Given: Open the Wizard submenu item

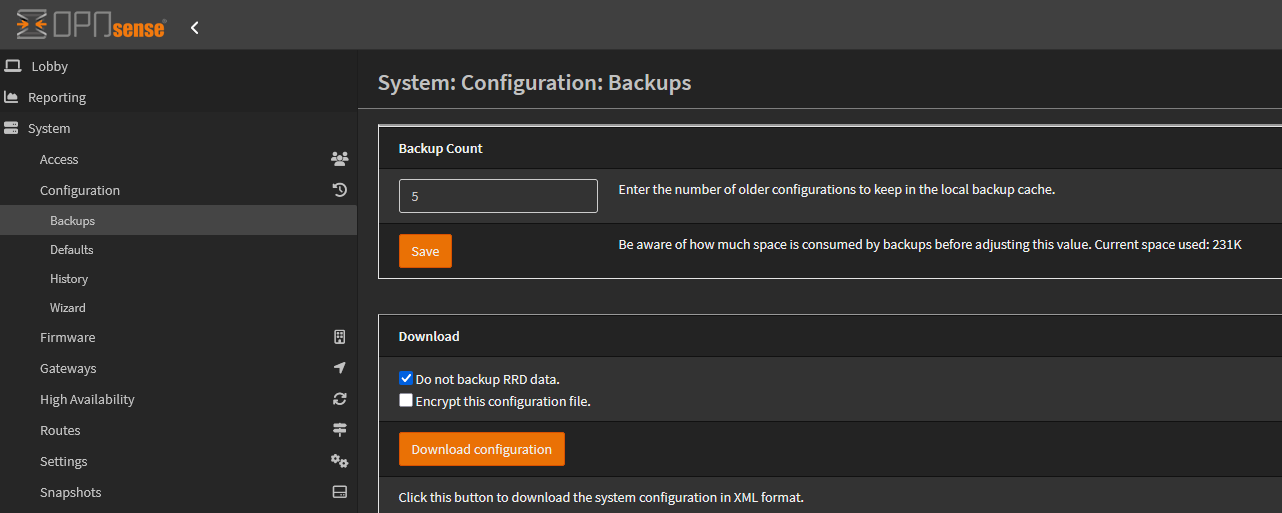Looking at the screenshot, I should tap(68, 308).
